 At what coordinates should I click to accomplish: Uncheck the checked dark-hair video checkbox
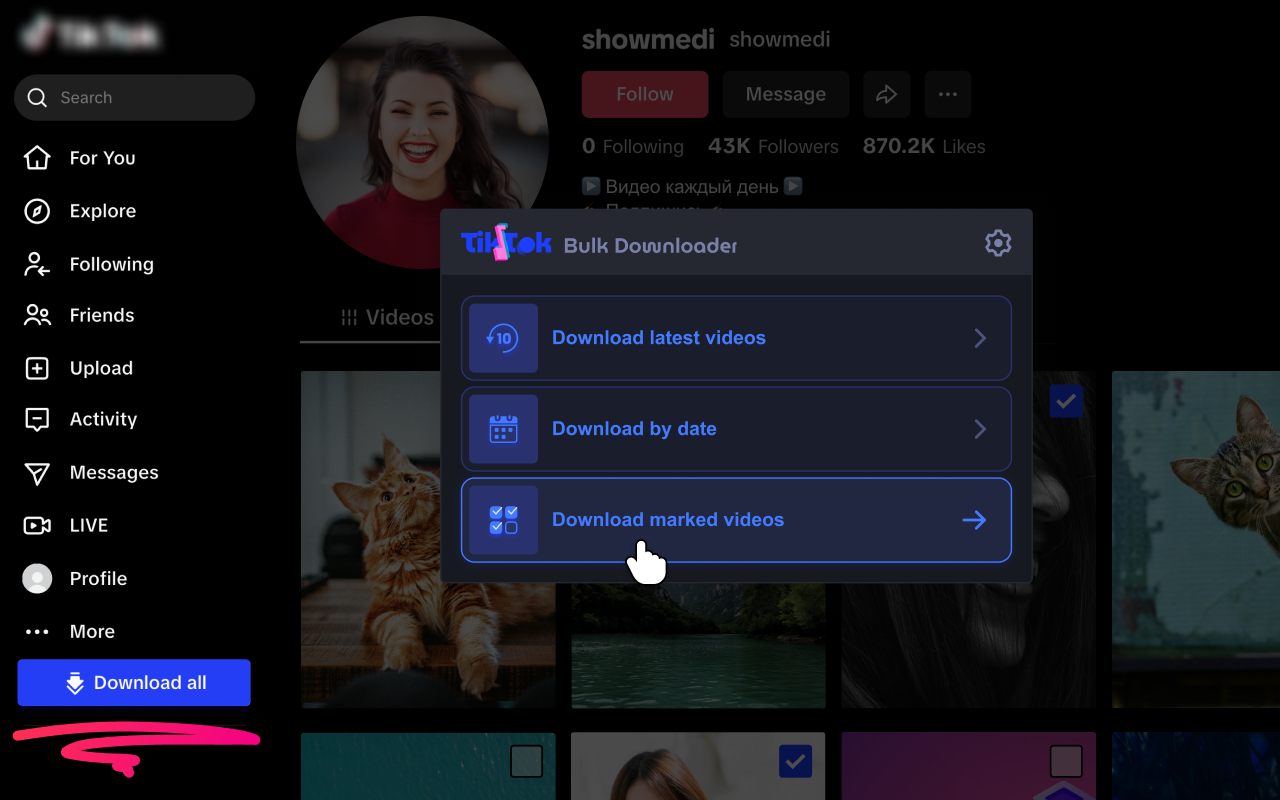click(x=1066, y=401)
